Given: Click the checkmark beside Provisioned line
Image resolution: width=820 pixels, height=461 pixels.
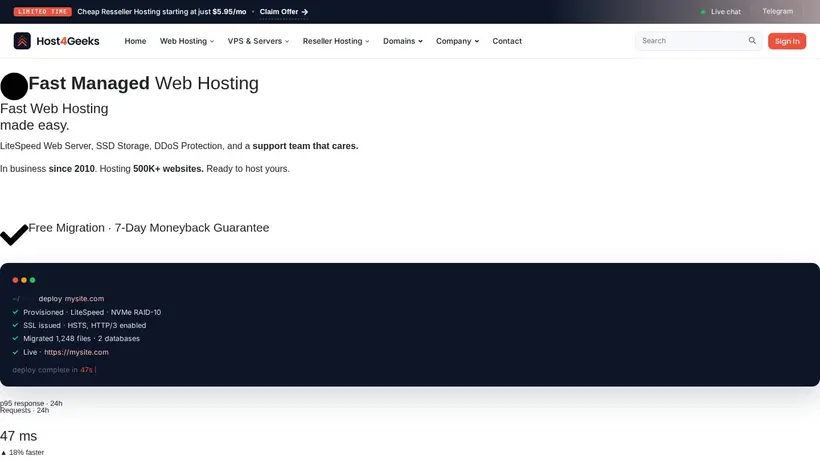Looking at the screenshot, I should [15, 312].
